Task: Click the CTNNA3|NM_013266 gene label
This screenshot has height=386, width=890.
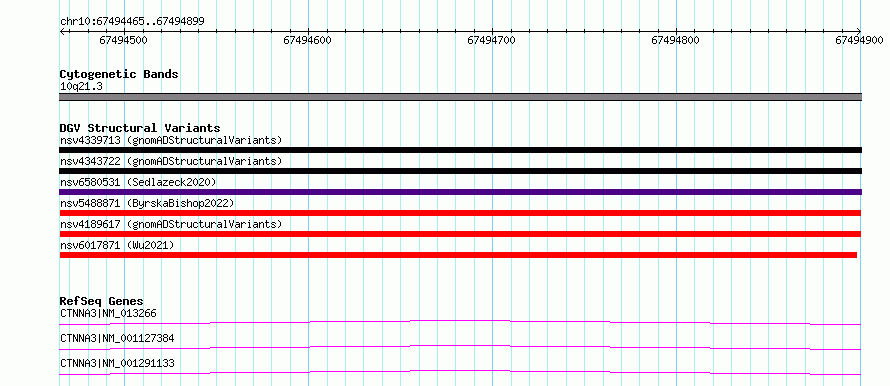Action: pyautogui.click(x=108, y=313)
